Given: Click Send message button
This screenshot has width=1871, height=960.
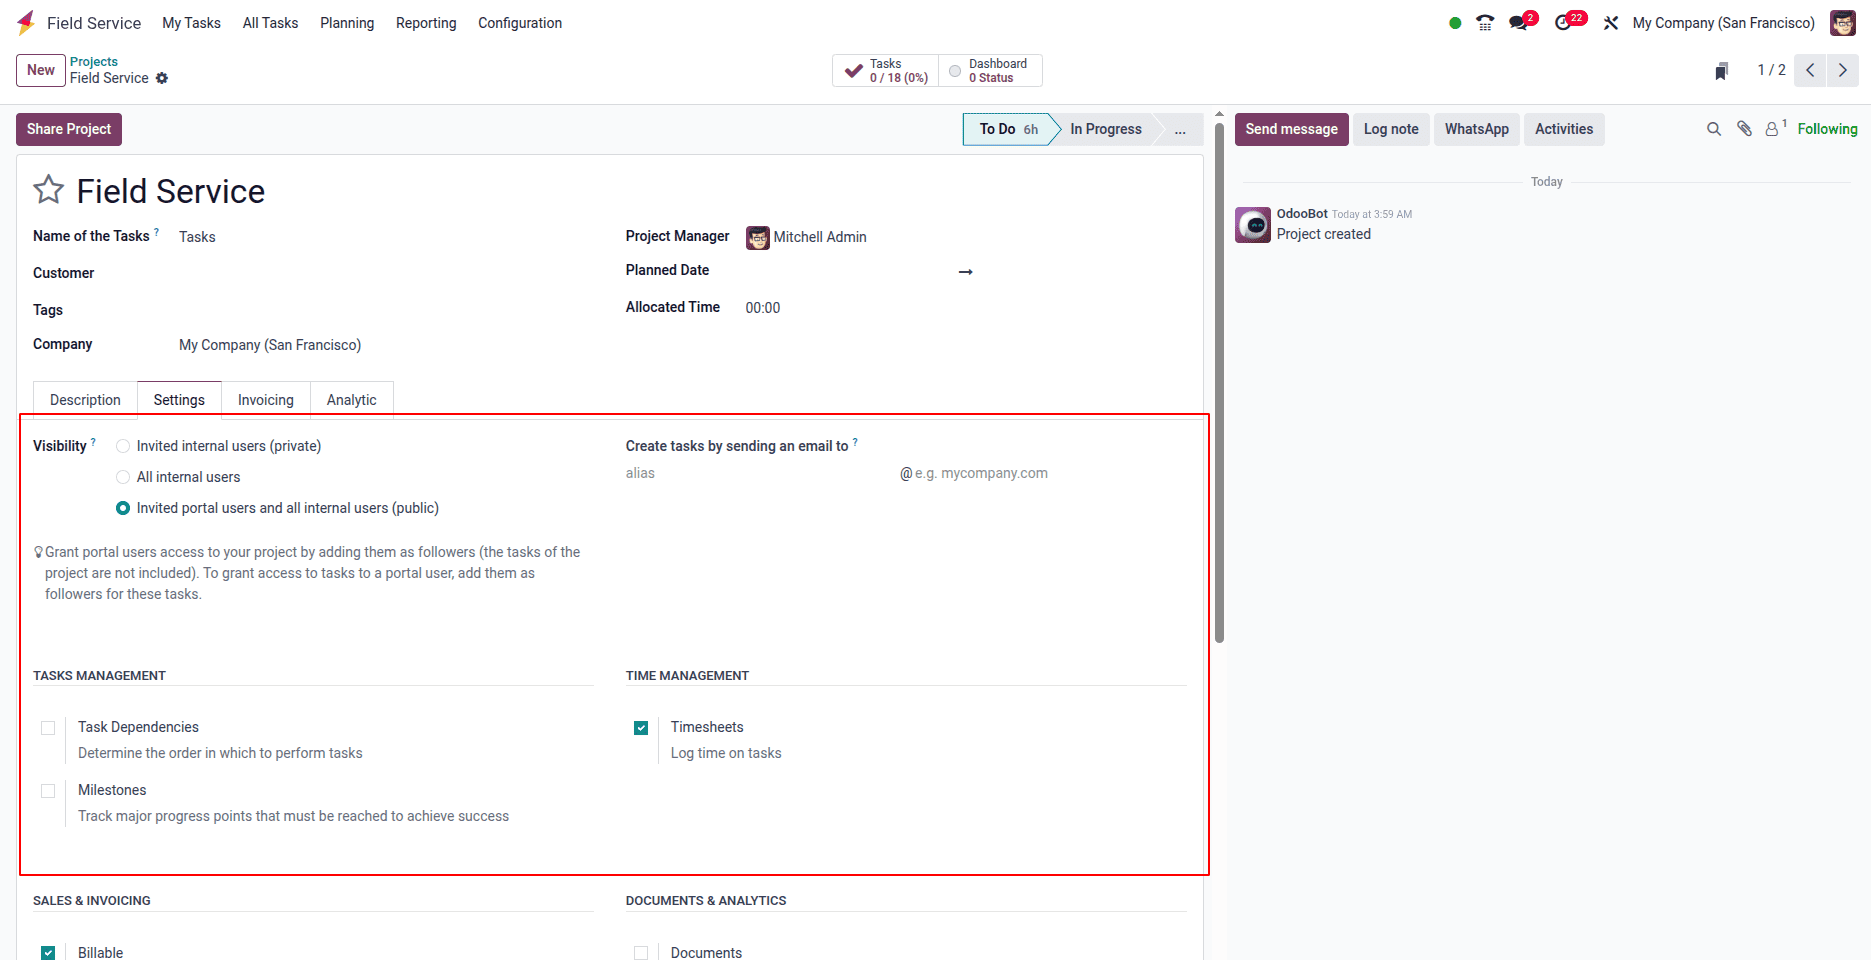Looking at the screenshot, I should [x=1291, y=129].
